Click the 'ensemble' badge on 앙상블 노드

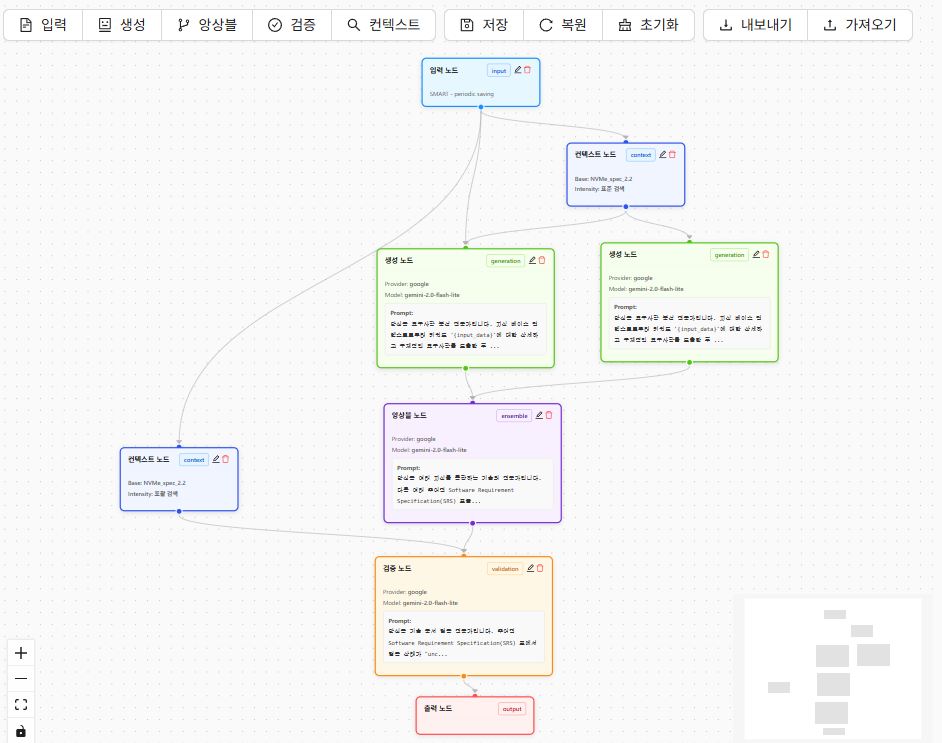tap(514, 416)
